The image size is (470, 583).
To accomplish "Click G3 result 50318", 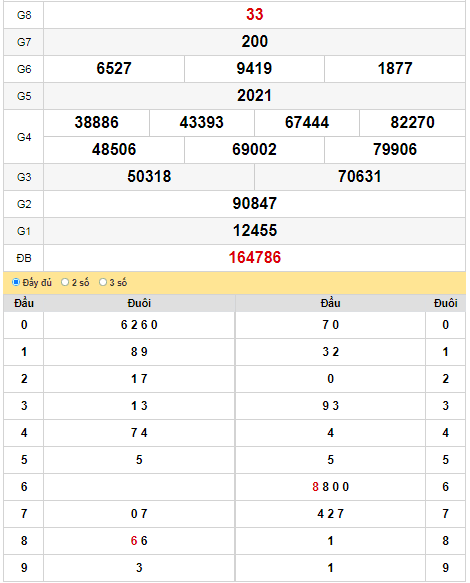I will (x=149, y=177).
